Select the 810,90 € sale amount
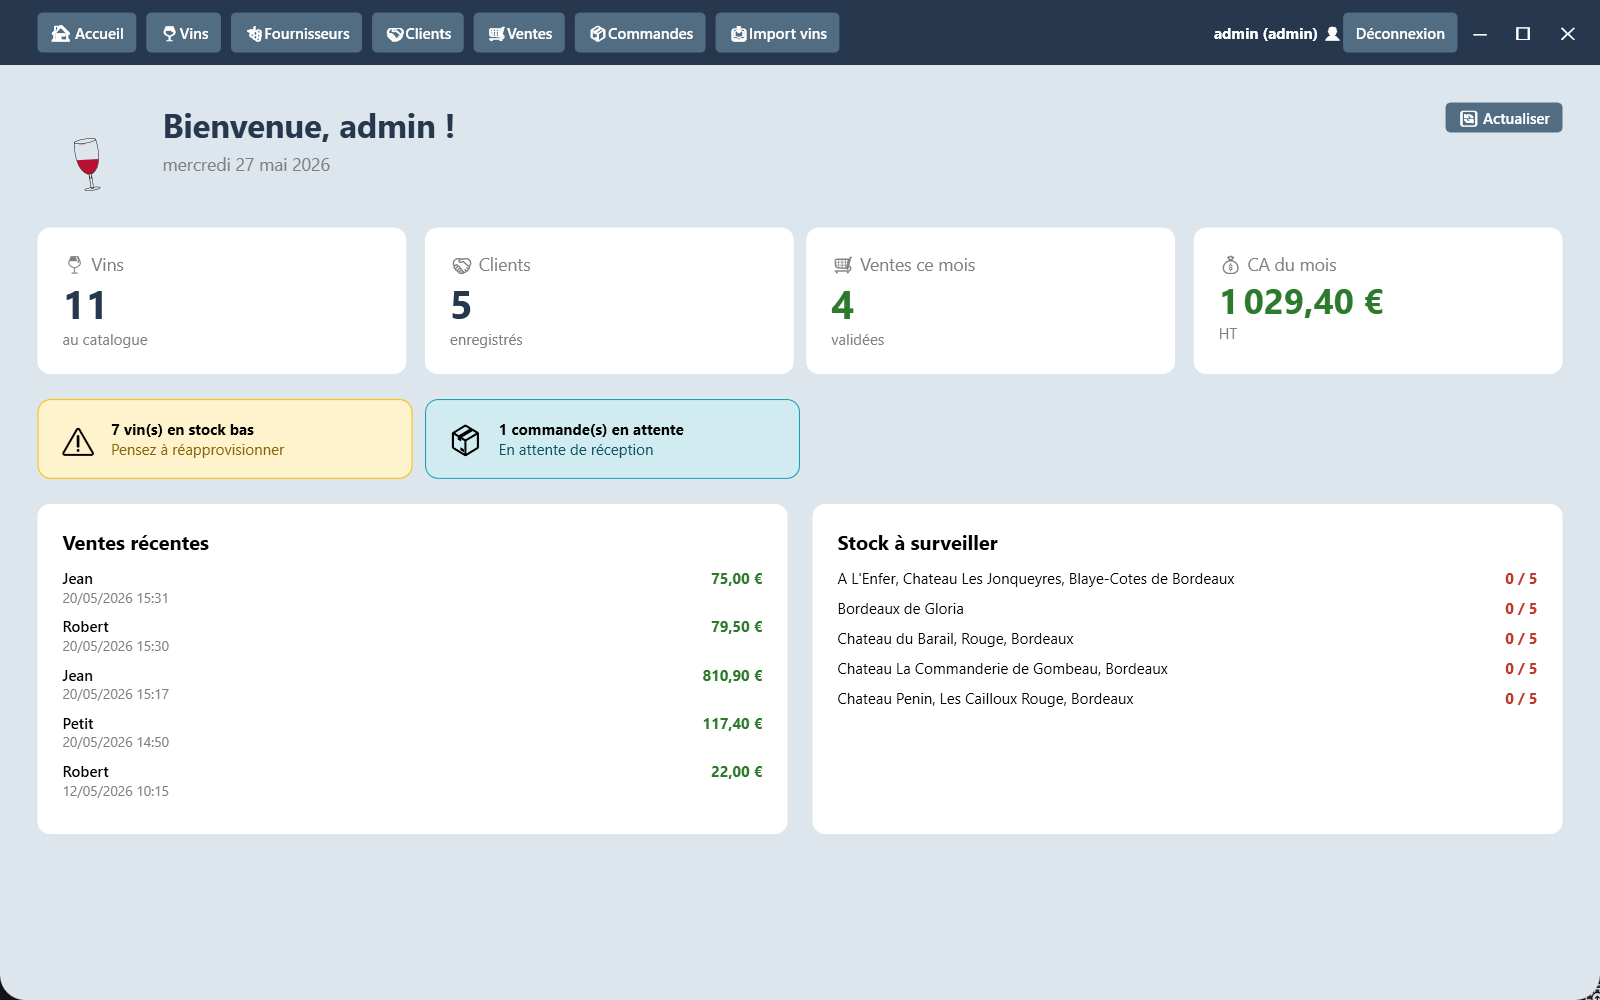Screen dimensions: 1600x1000 point(732,676)
